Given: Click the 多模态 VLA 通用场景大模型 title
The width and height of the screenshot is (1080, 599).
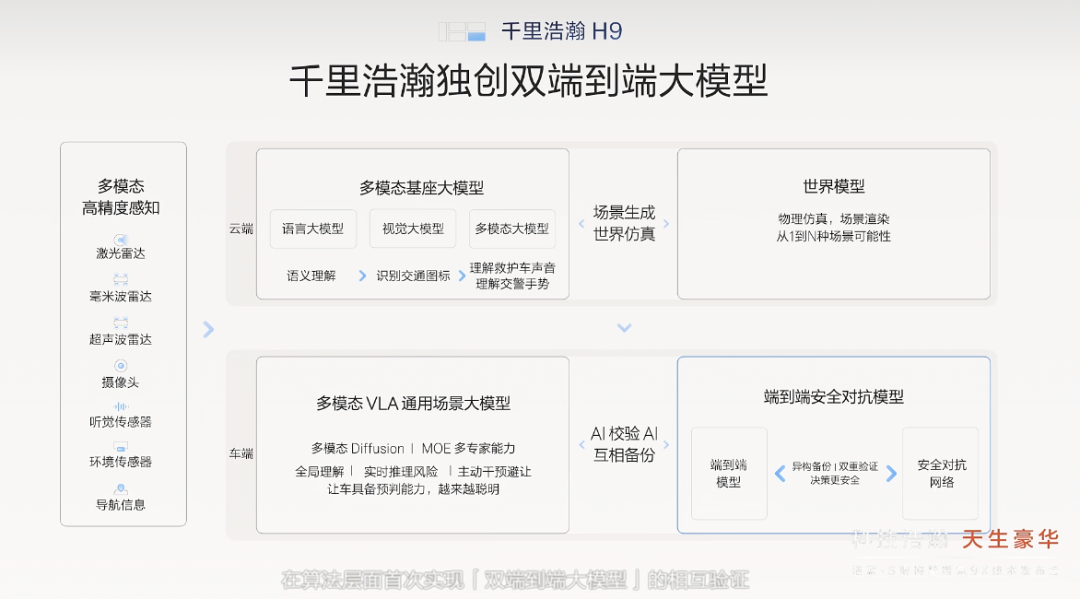Looking at the screenshot, I should pos(413,403).
